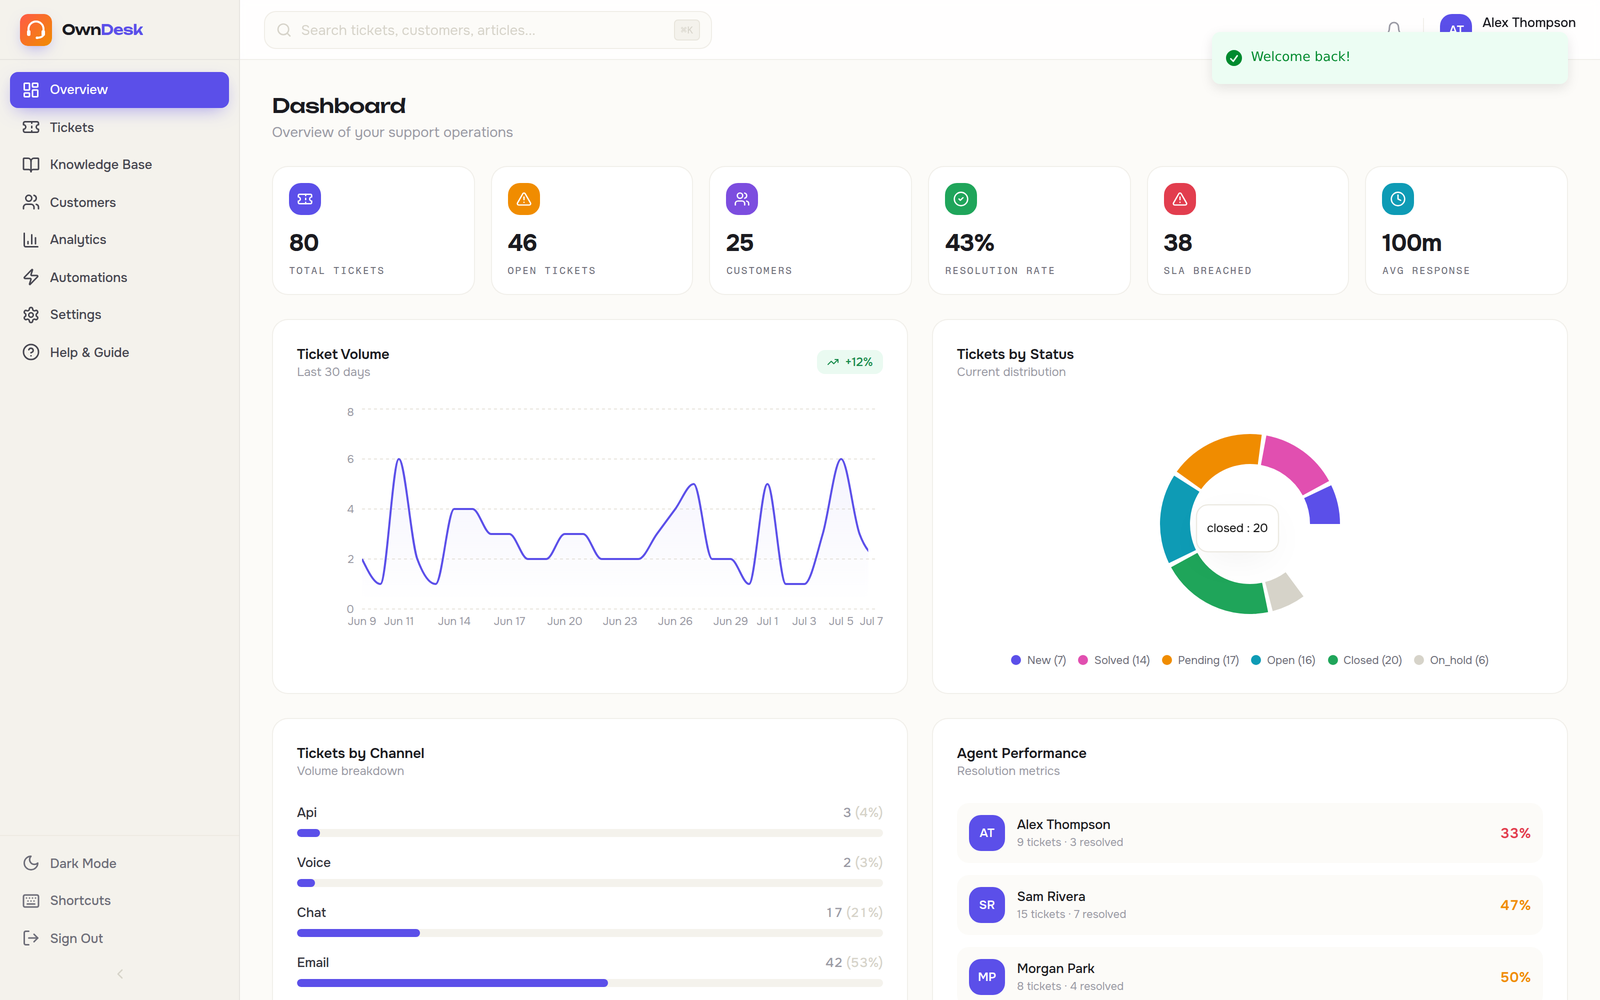This screenshot has height=1000, width=1600.
Task: Click the 100m Avg Response value
Action: tap(1412, 243)
